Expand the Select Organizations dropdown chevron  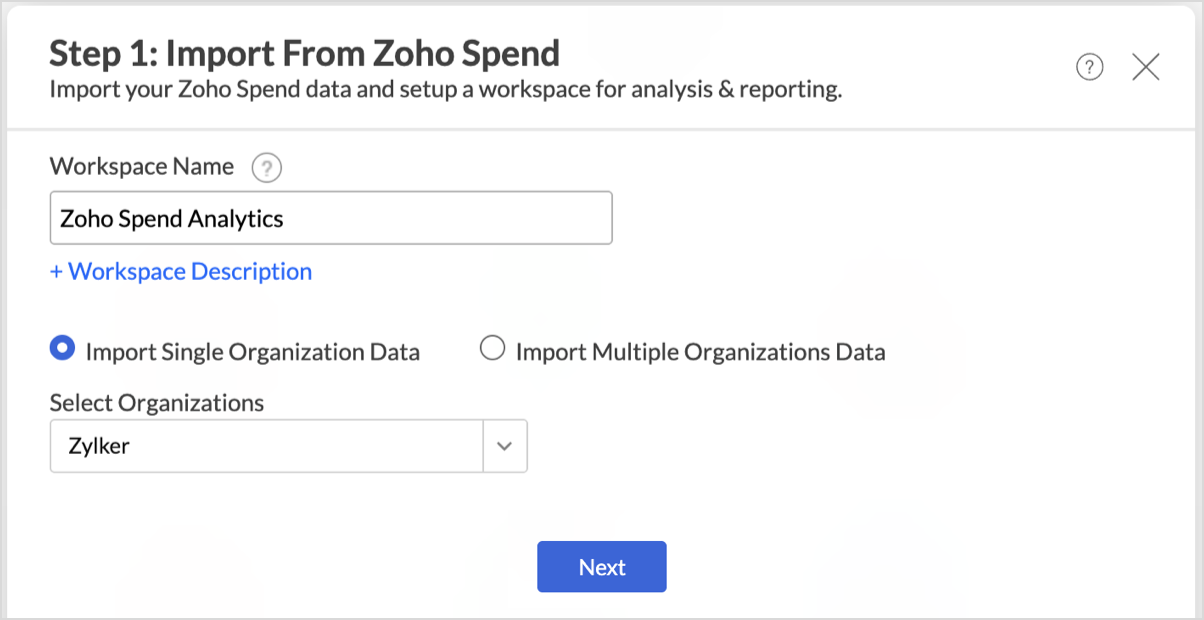click(x=505, y=446)
